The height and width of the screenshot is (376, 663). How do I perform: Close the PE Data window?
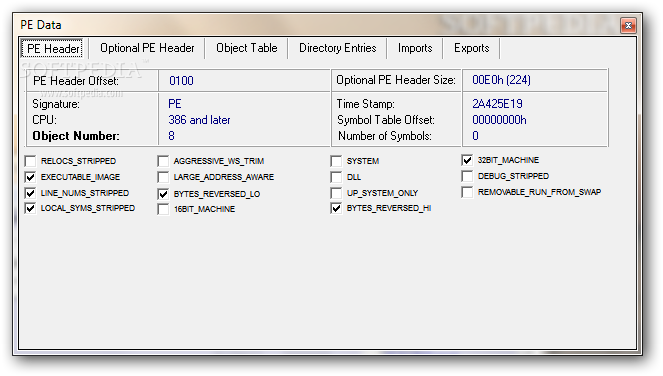pos(628,25)
